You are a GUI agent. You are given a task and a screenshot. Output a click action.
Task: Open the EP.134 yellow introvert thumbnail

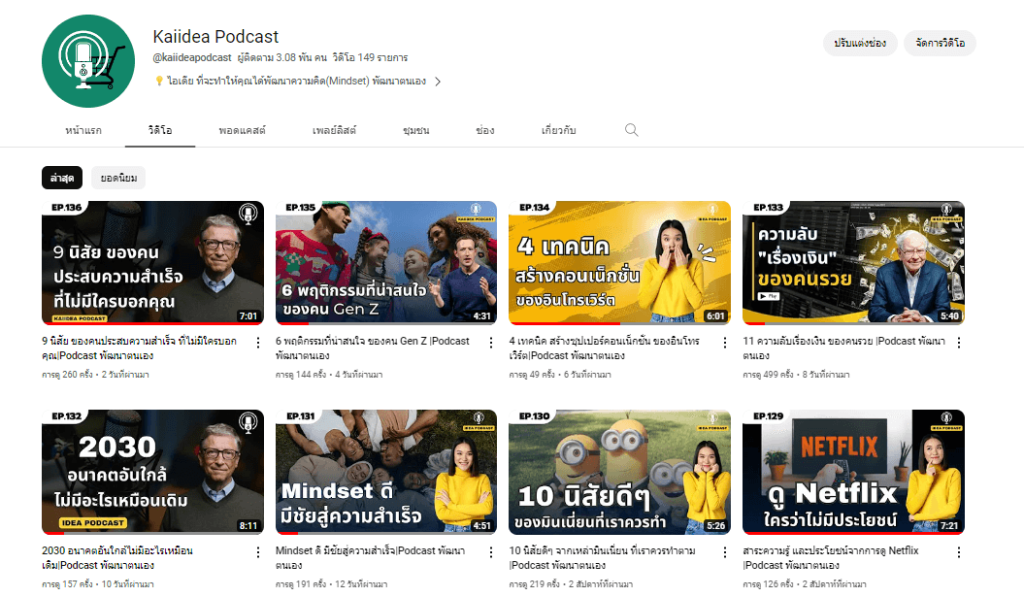pos(620,263)
